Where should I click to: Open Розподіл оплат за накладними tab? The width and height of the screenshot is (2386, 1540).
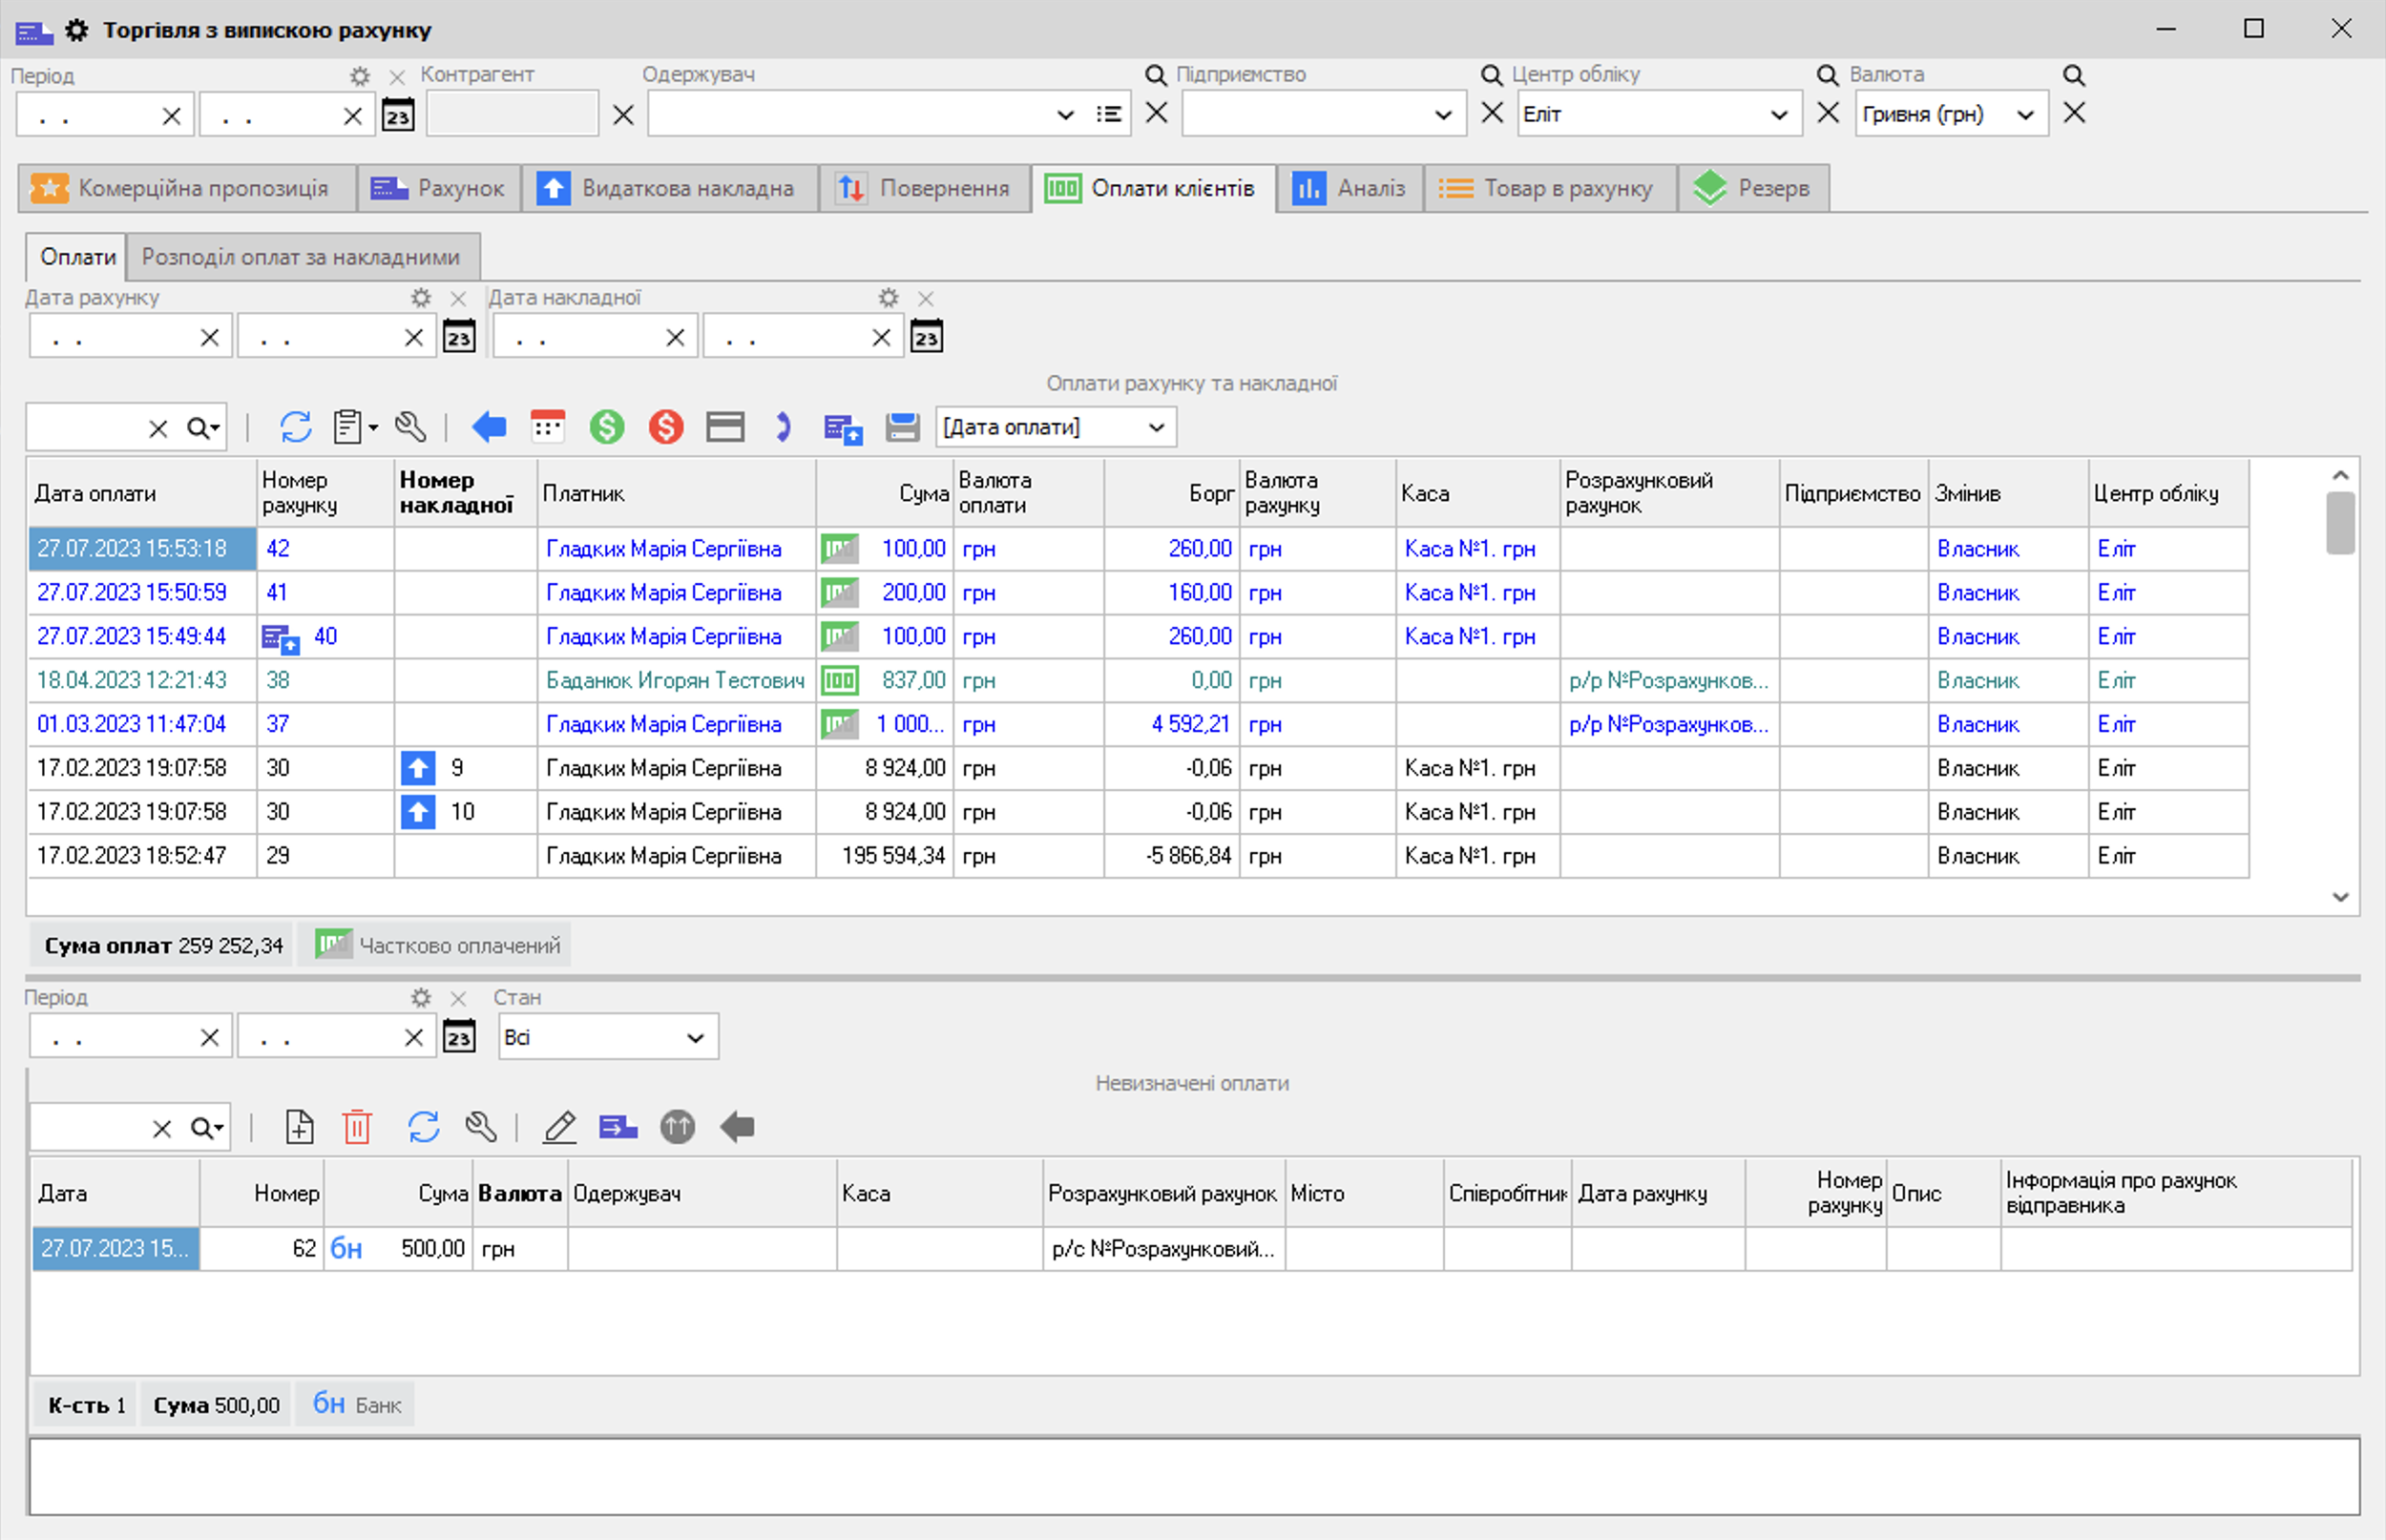[301, 257]
